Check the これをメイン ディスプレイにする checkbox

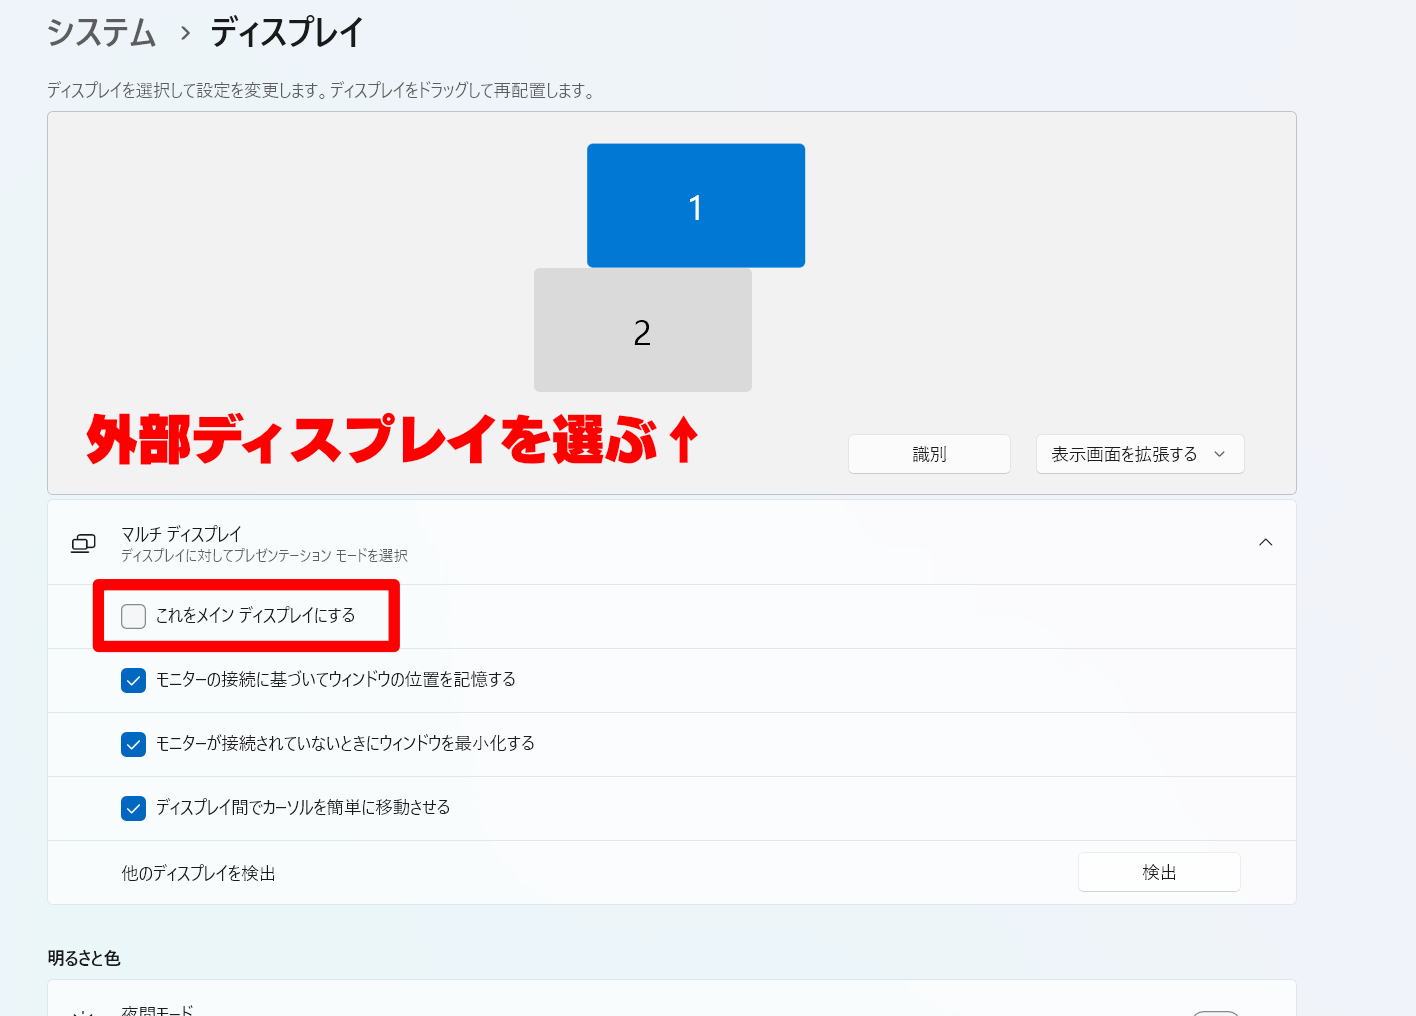tap(134, 616)
